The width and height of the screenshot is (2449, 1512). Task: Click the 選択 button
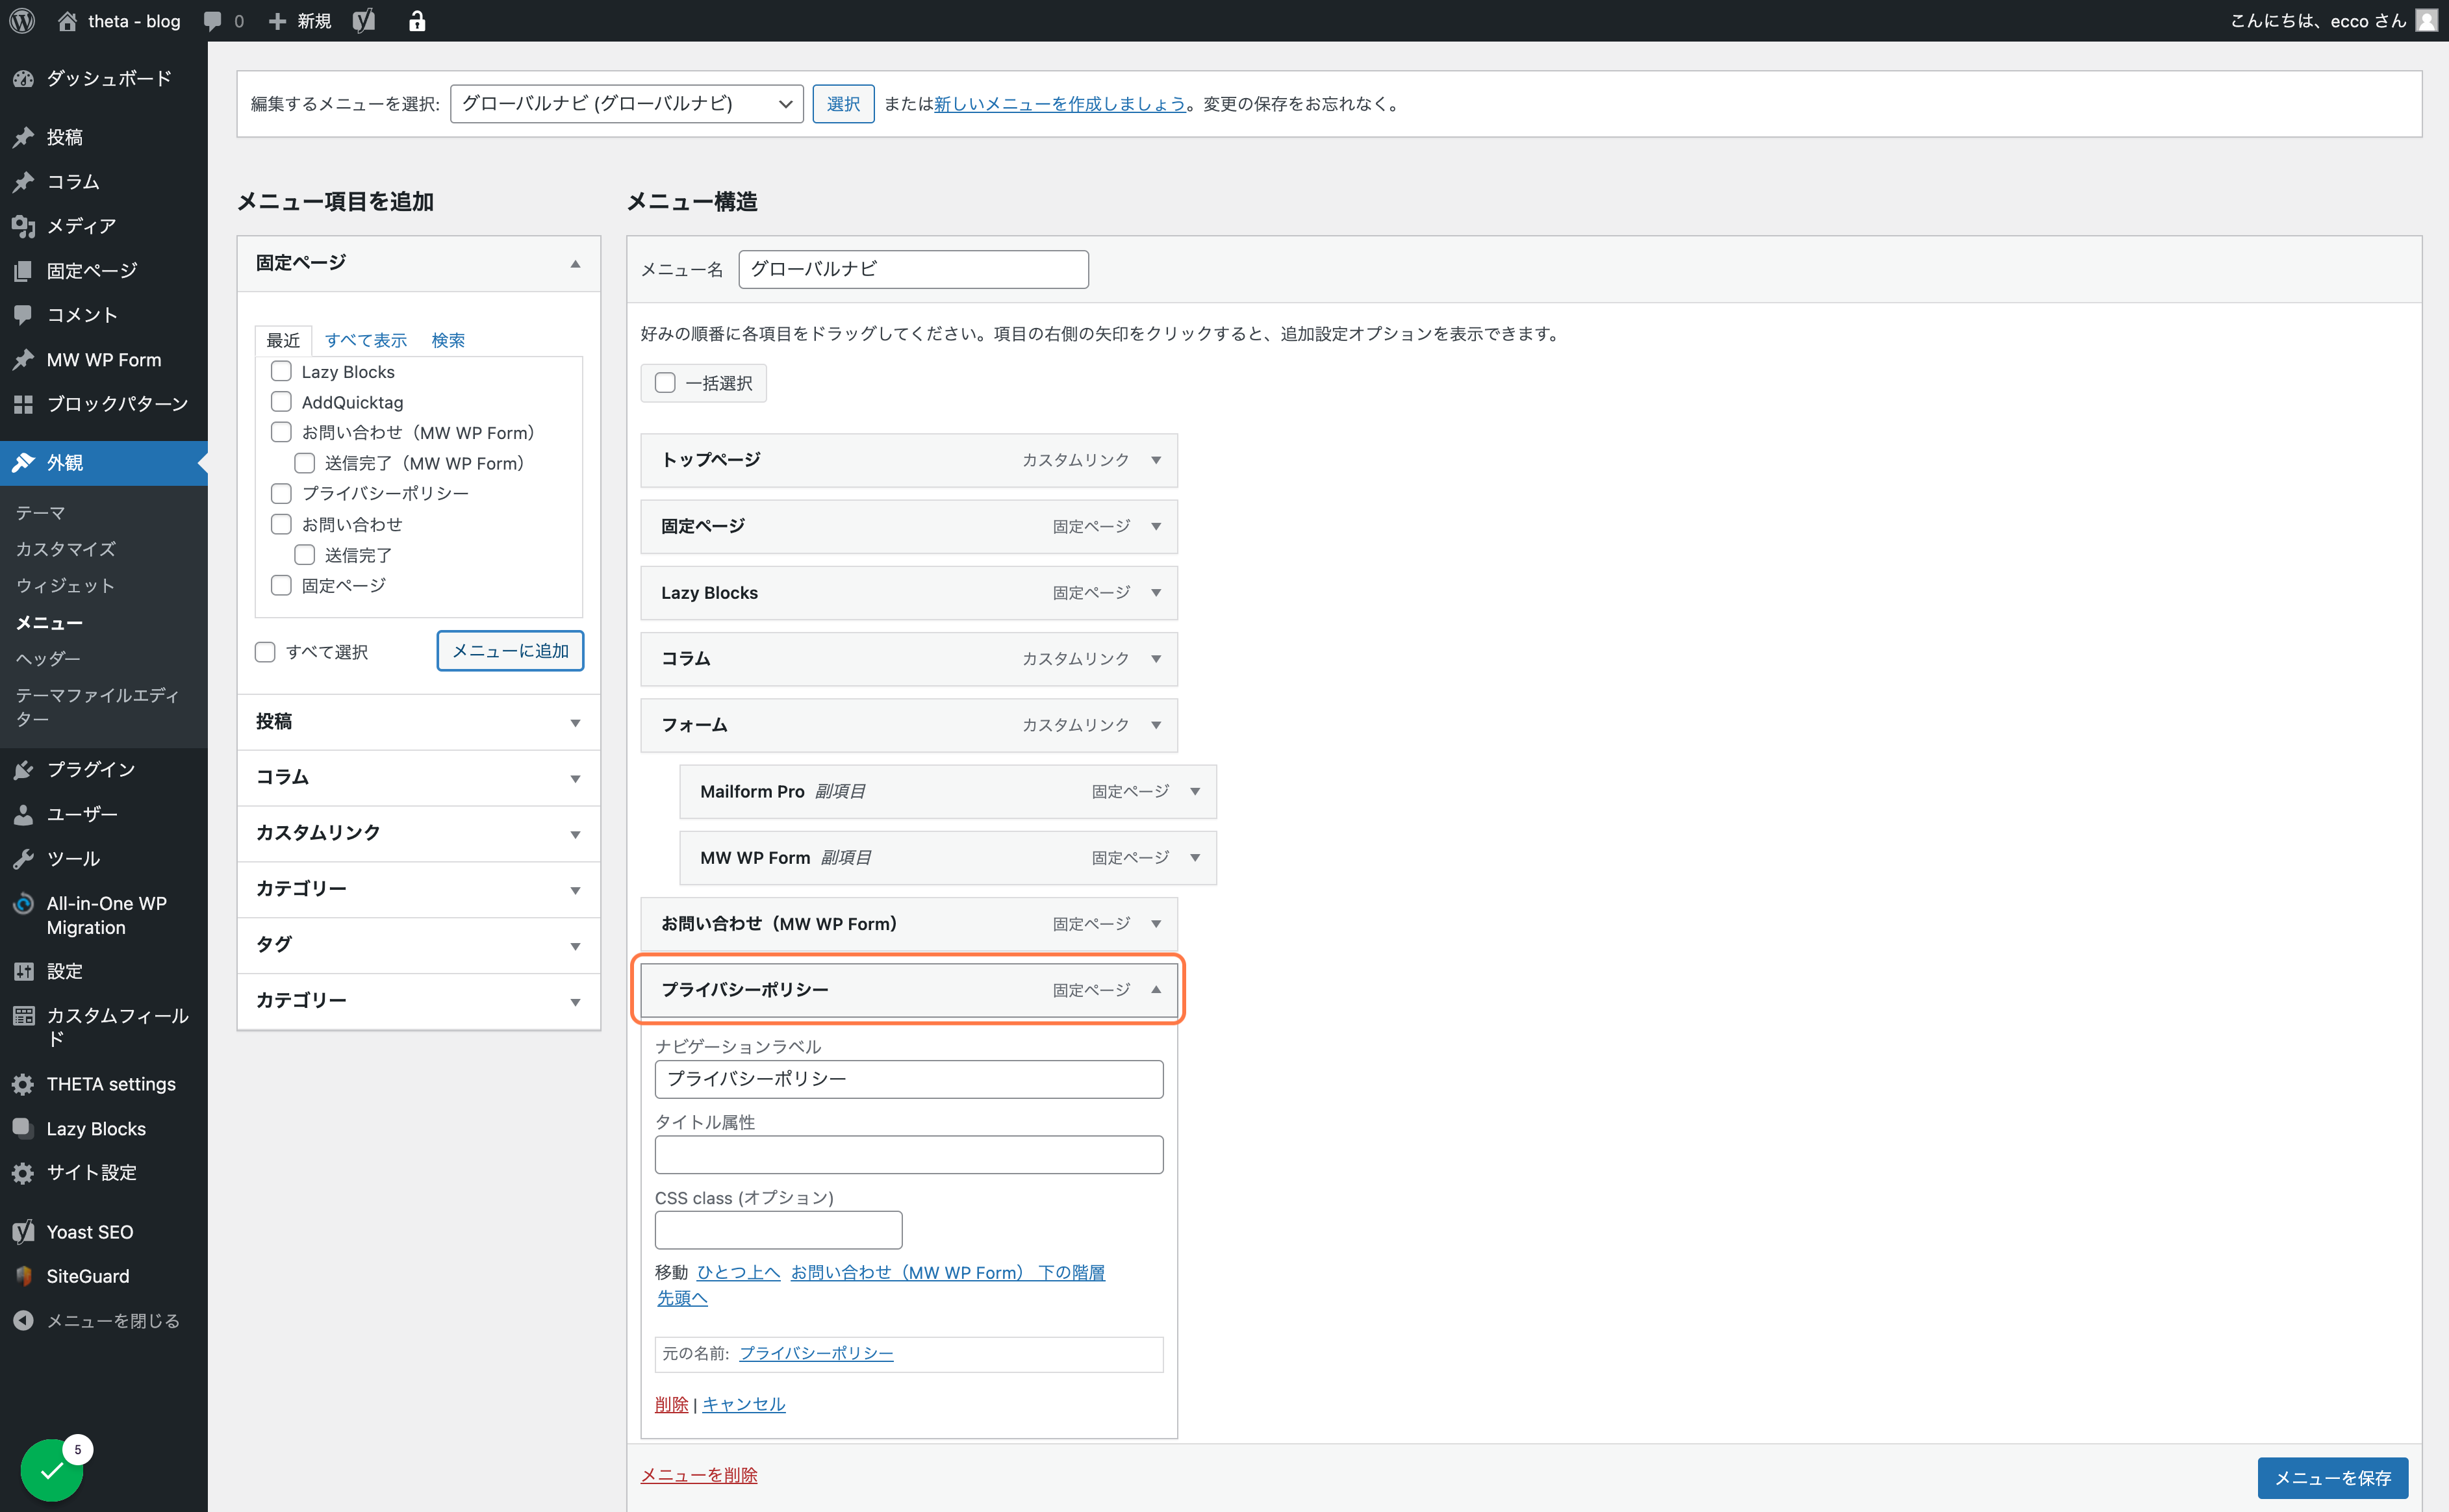point(843,104)
